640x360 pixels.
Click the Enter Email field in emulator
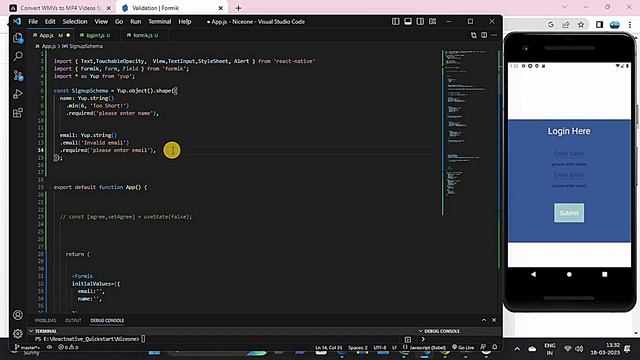click(569, 175)
